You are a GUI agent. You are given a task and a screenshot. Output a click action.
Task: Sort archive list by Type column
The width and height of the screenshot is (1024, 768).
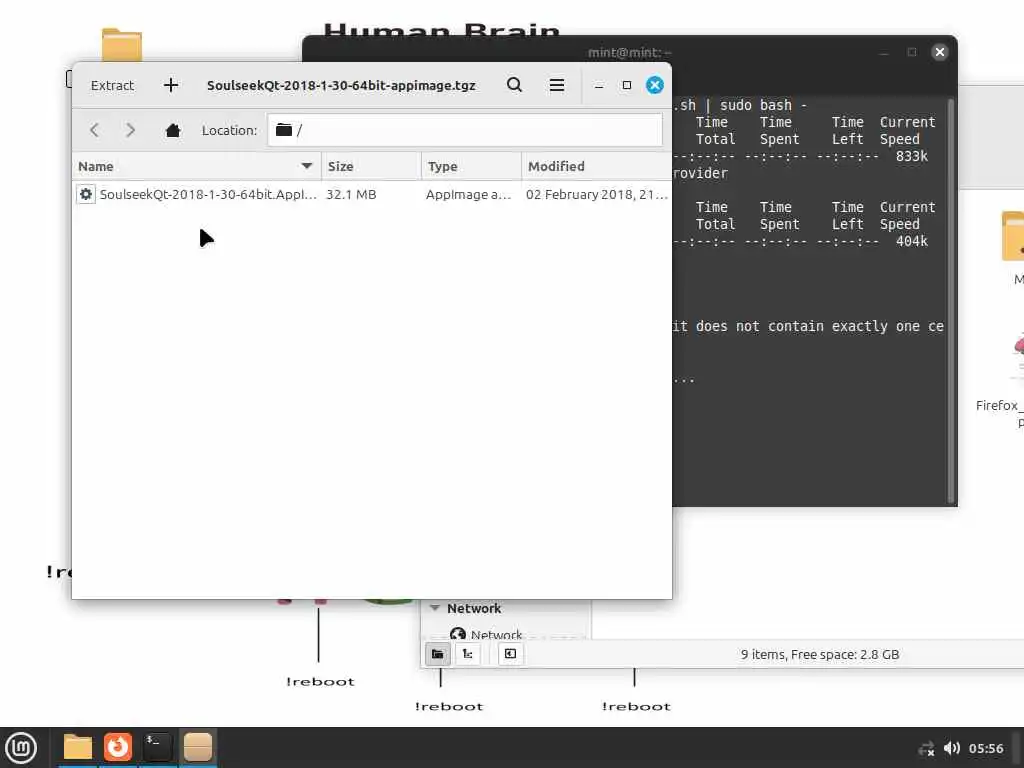[x=471, y=167]
